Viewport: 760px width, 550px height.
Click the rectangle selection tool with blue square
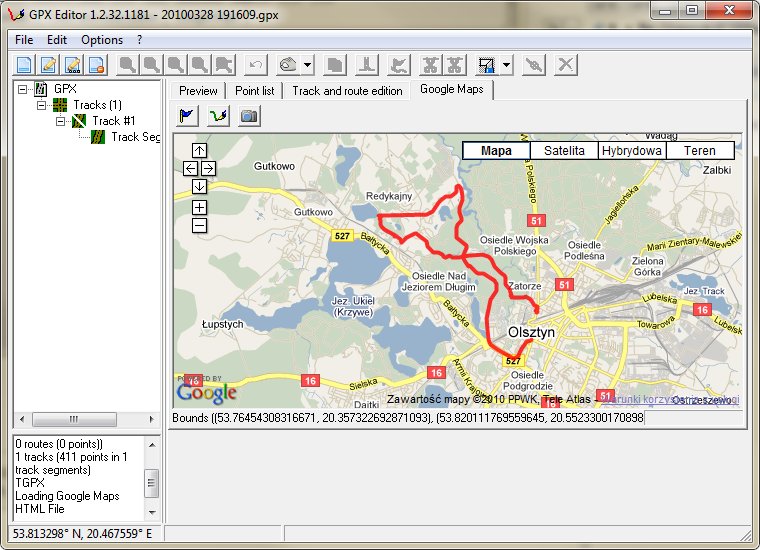tap(486, 64)
